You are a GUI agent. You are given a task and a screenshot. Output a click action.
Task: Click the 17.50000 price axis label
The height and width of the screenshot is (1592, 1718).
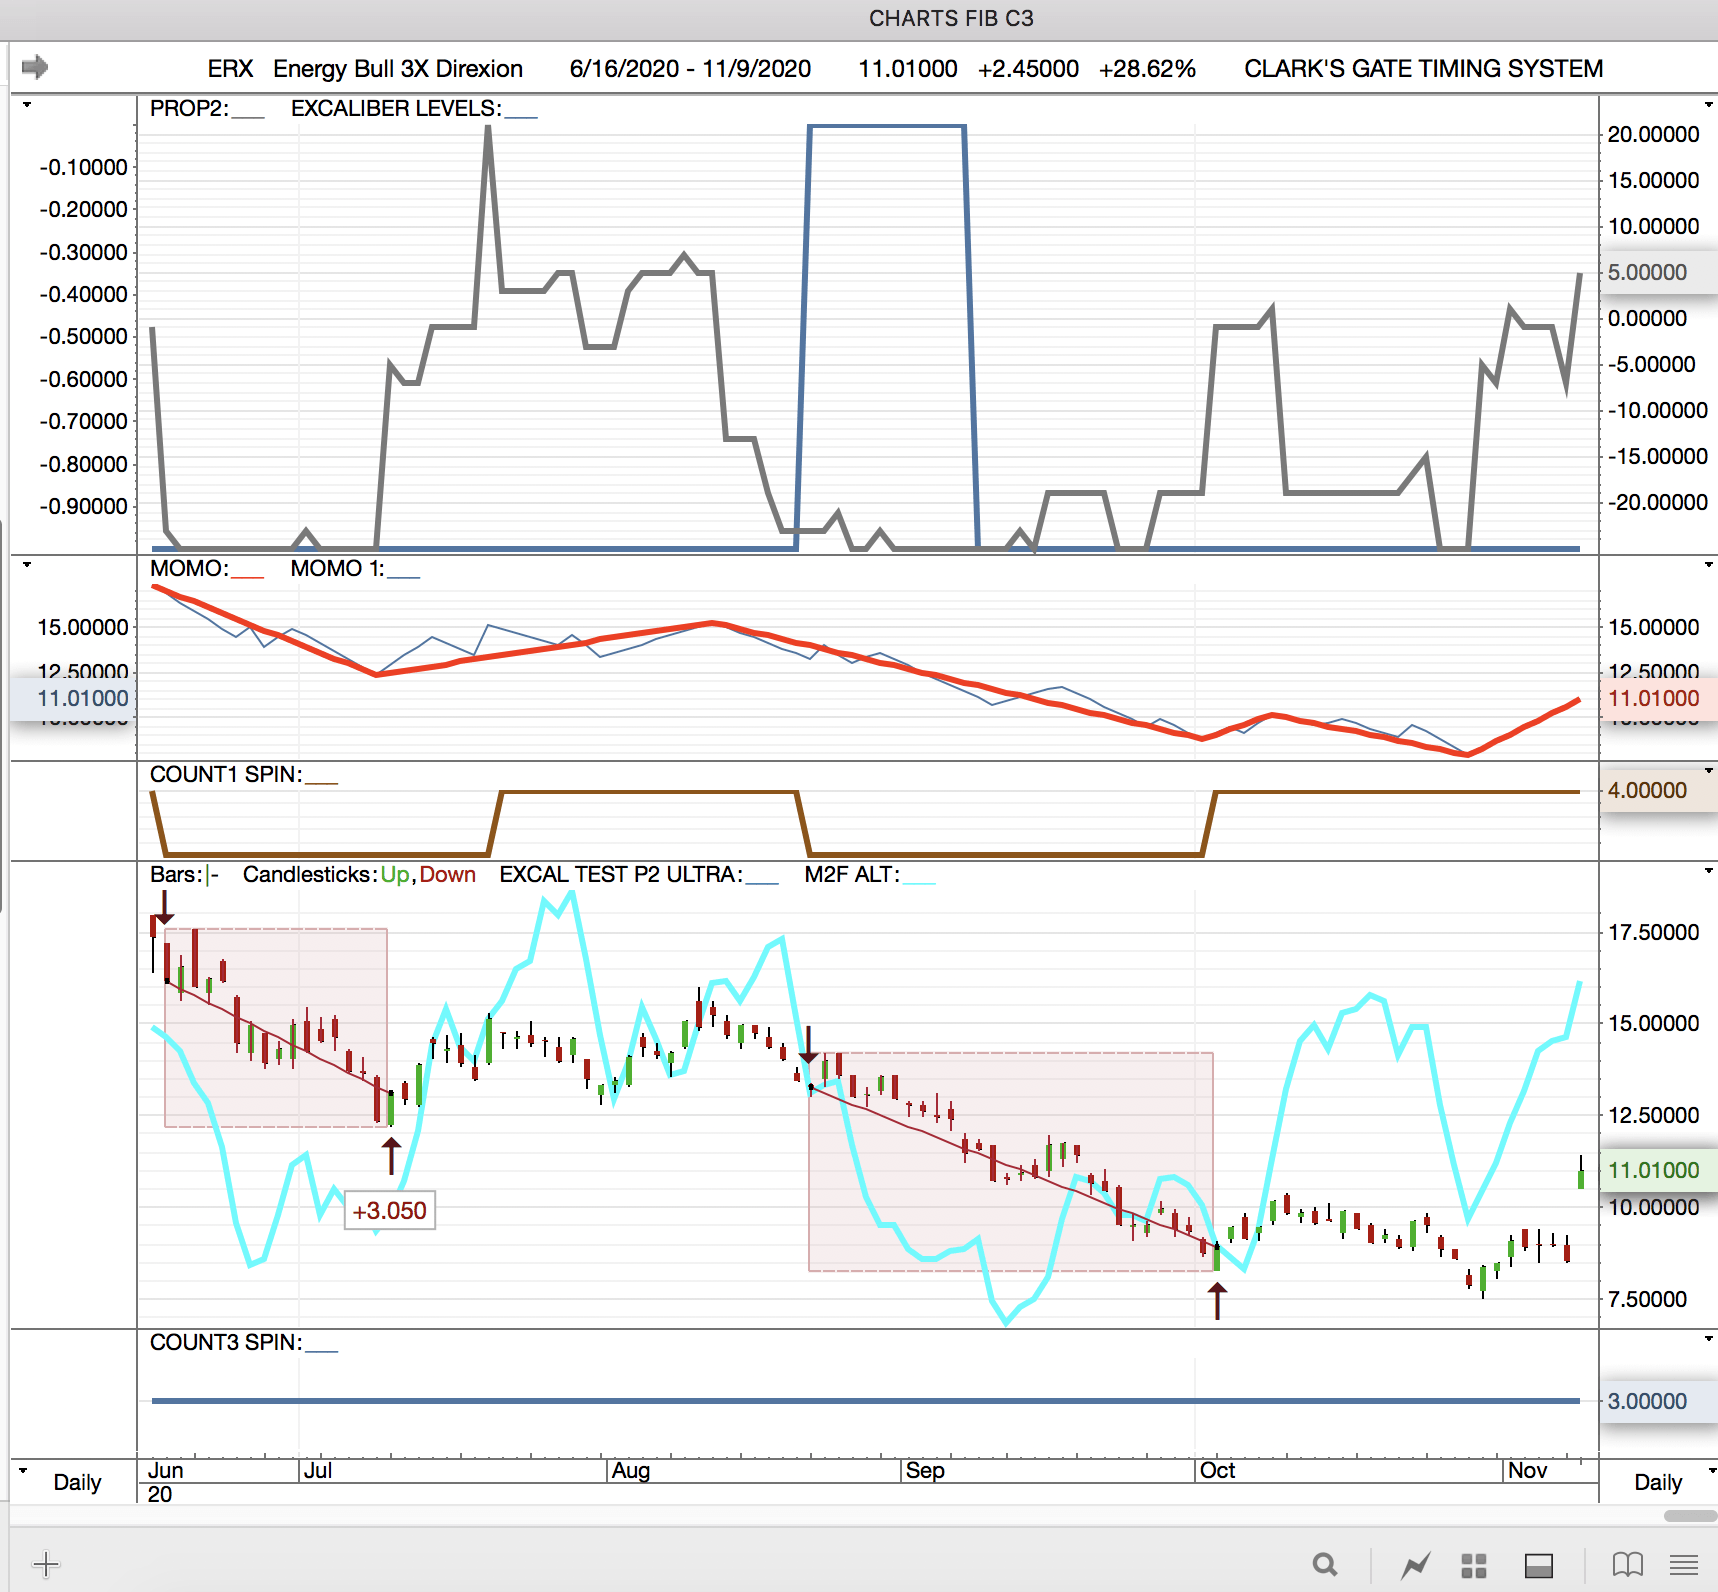tap(1653, 932)
